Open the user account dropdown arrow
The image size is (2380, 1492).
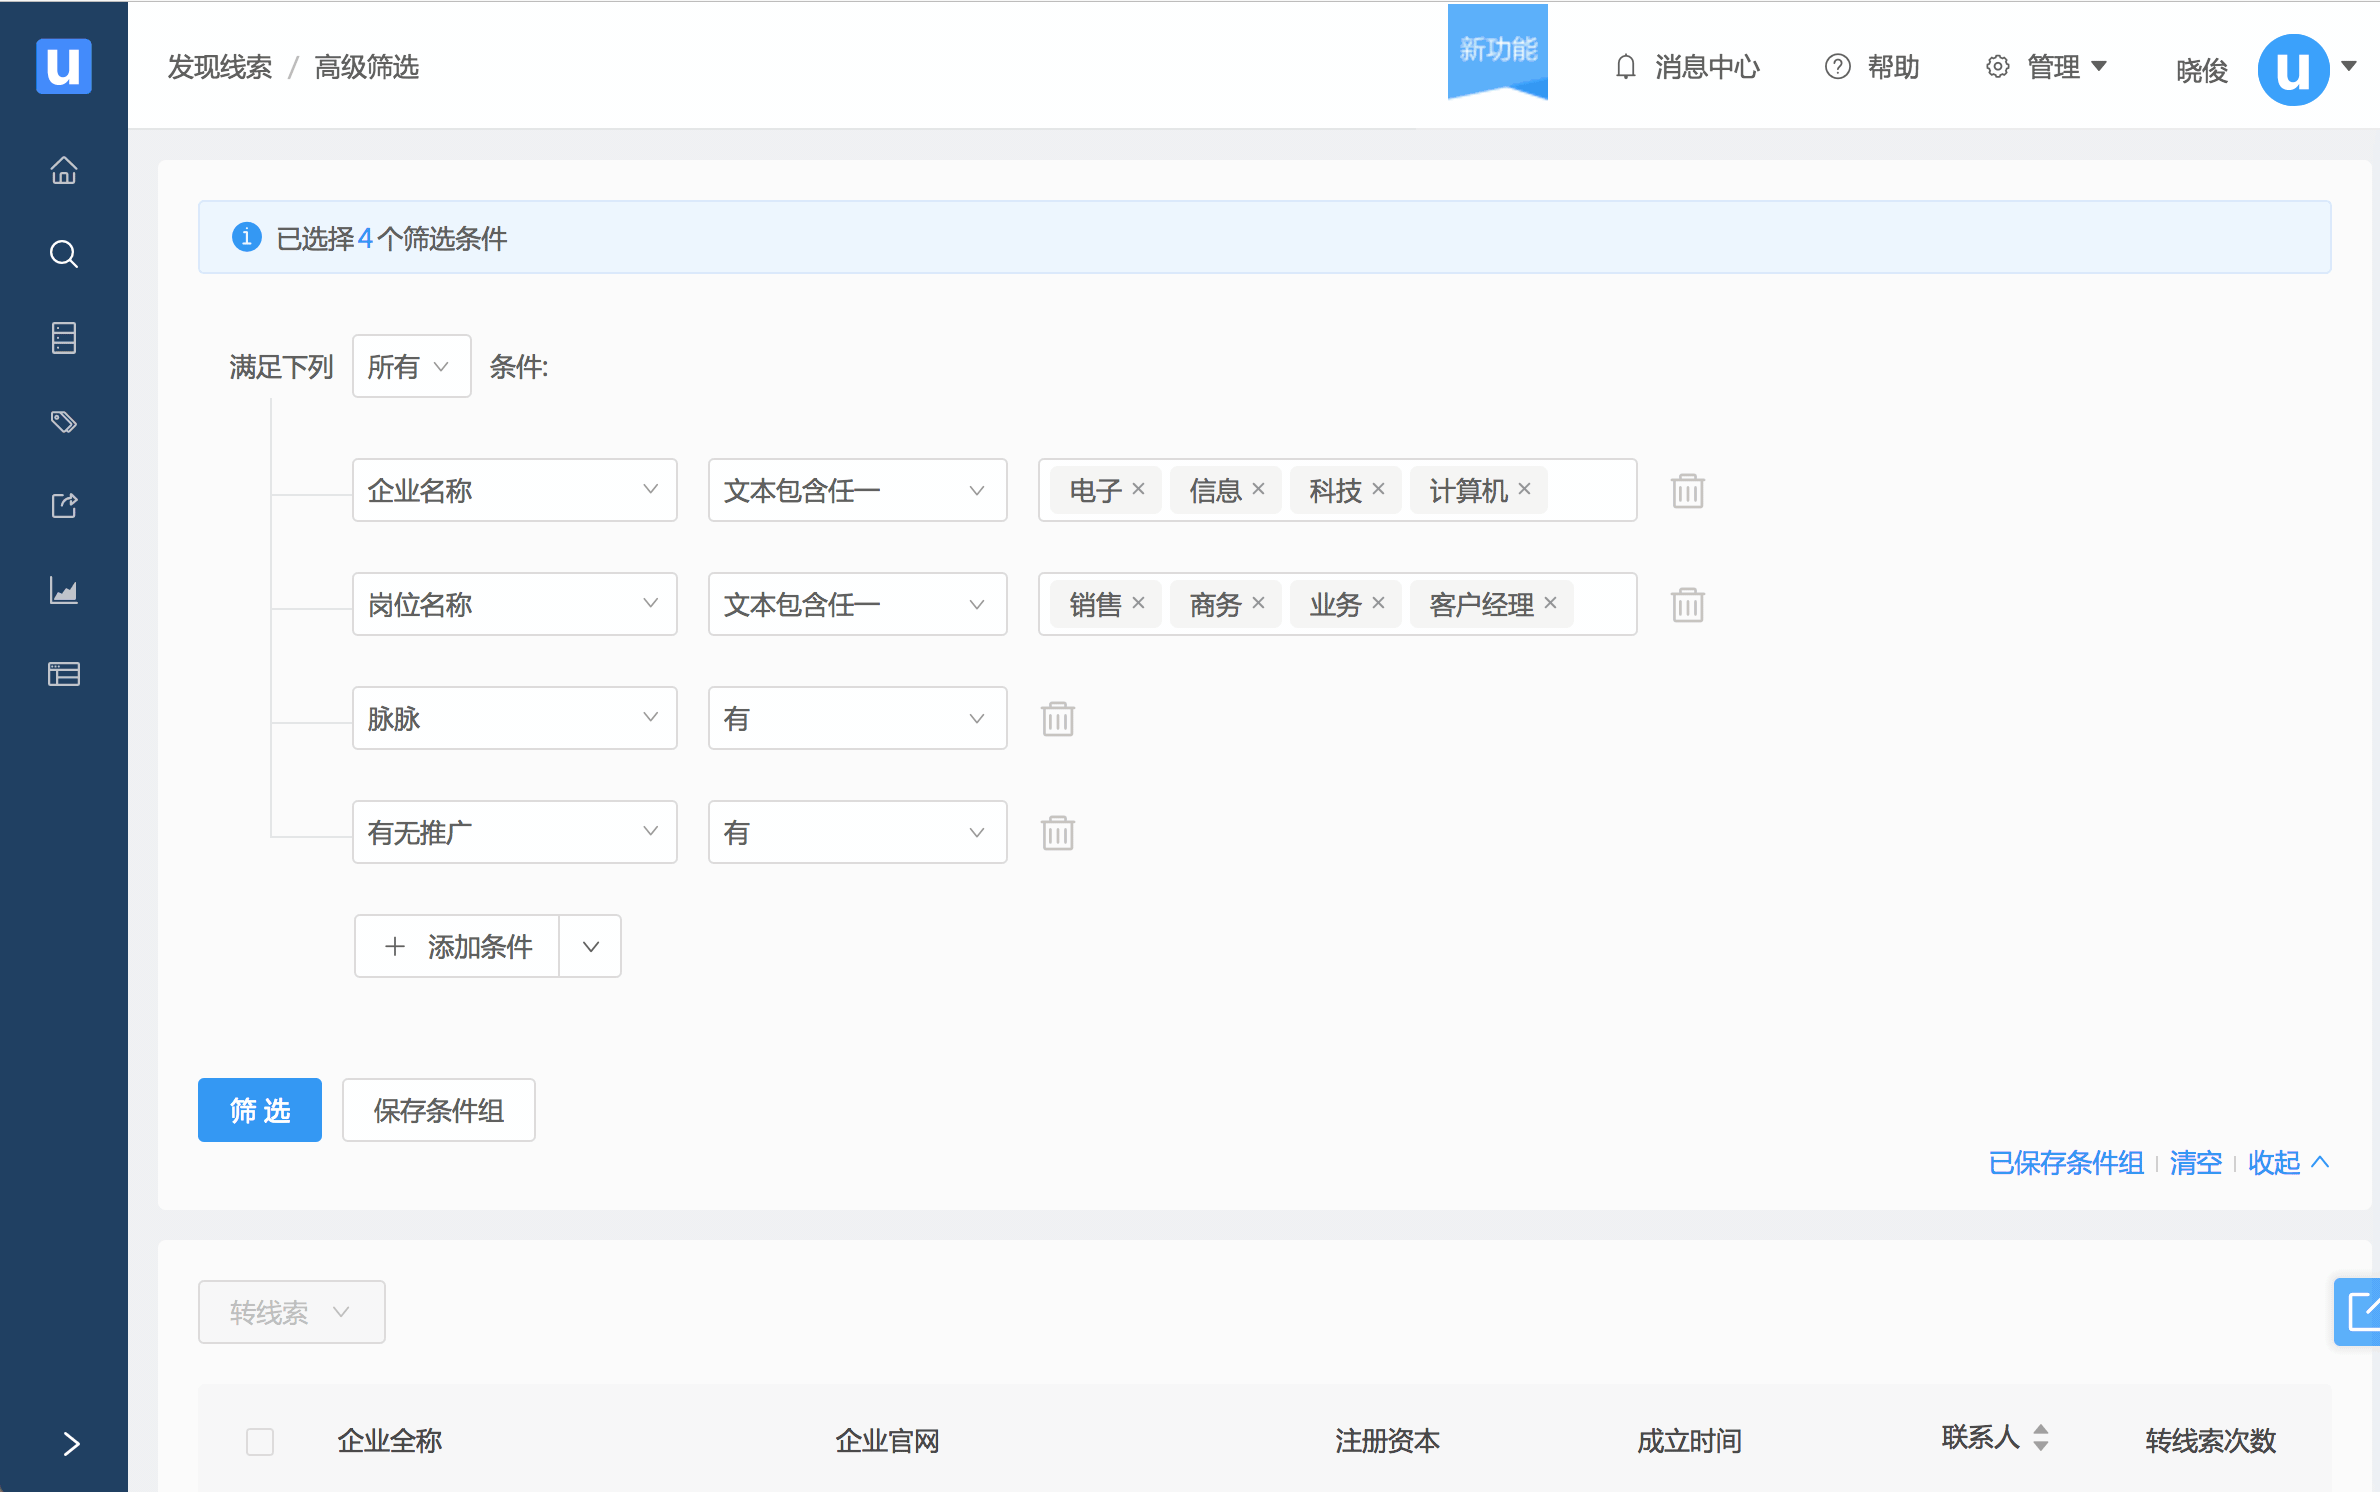2349,66
